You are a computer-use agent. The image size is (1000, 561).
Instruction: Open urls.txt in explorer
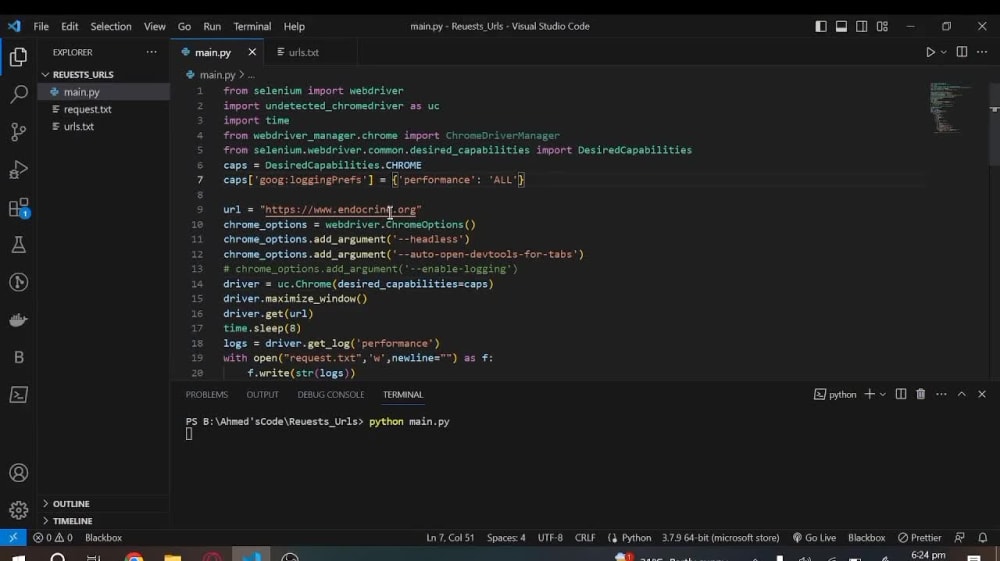(x=103, y=126)
